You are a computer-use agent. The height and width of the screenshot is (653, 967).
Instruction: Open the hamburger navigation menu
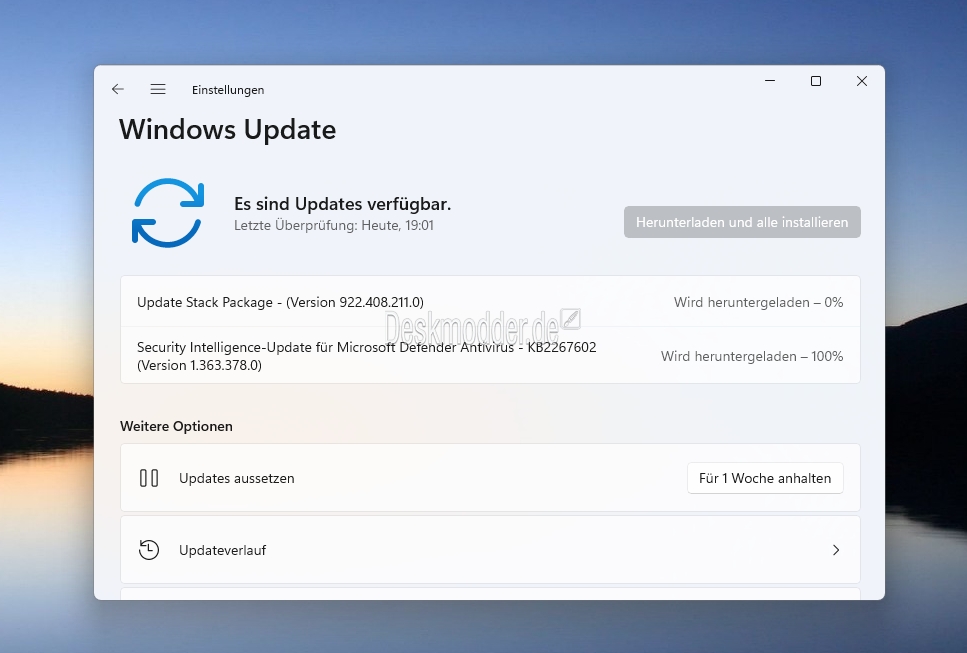coord(158,89)
